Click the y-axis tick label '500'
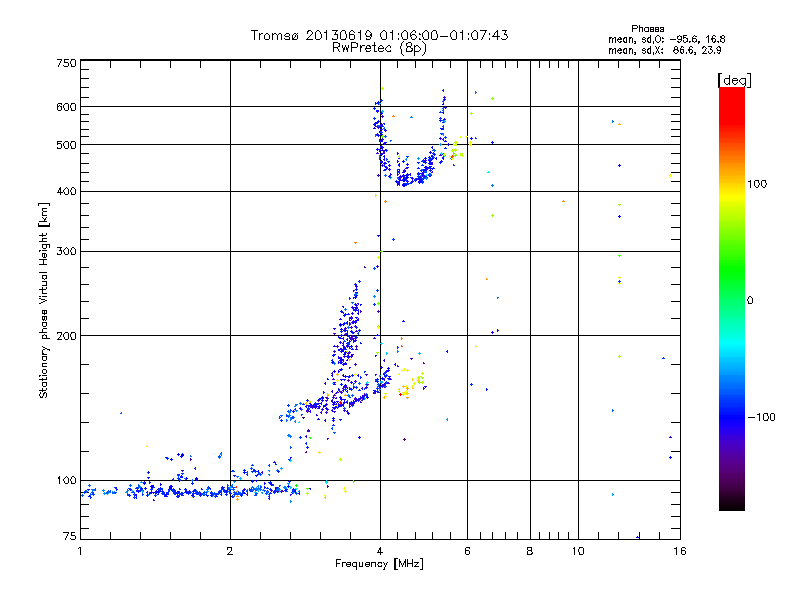Screen dimensions: 800x600 [66, 145]
